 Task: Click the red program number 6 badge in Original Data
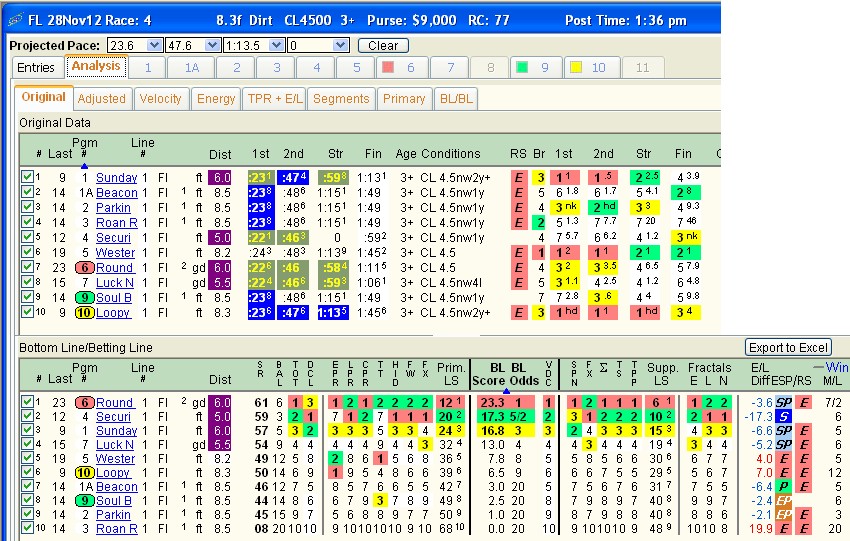point(85,268)
